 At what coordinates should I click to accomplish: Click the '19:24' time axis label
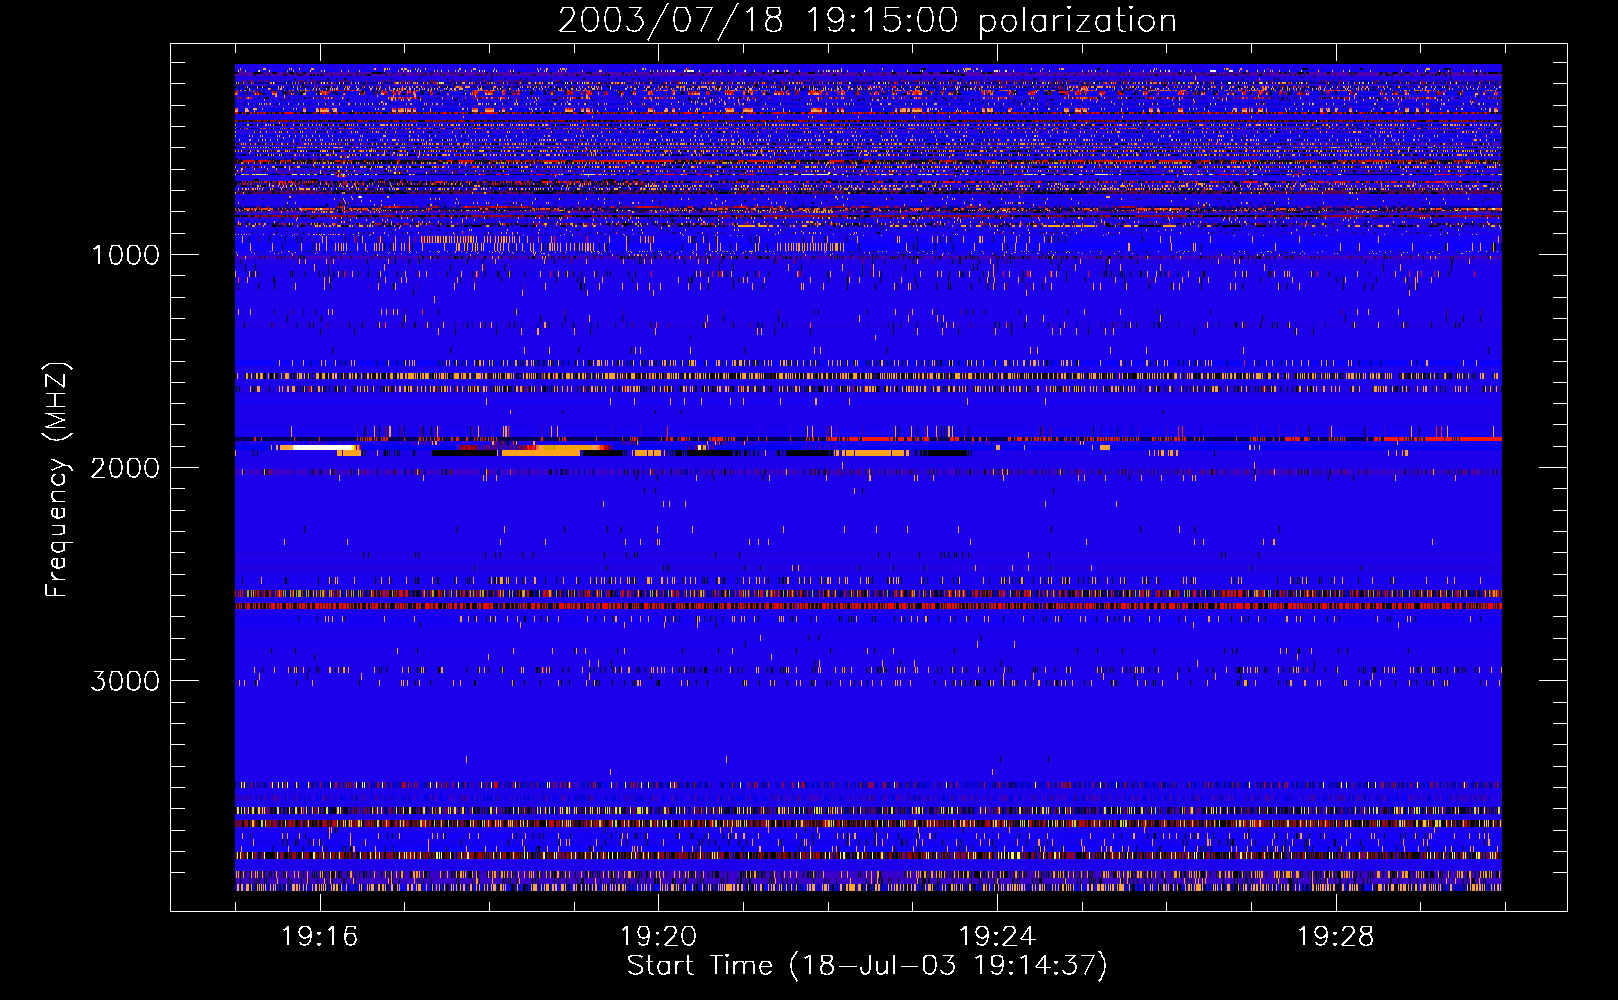(997, 937)
